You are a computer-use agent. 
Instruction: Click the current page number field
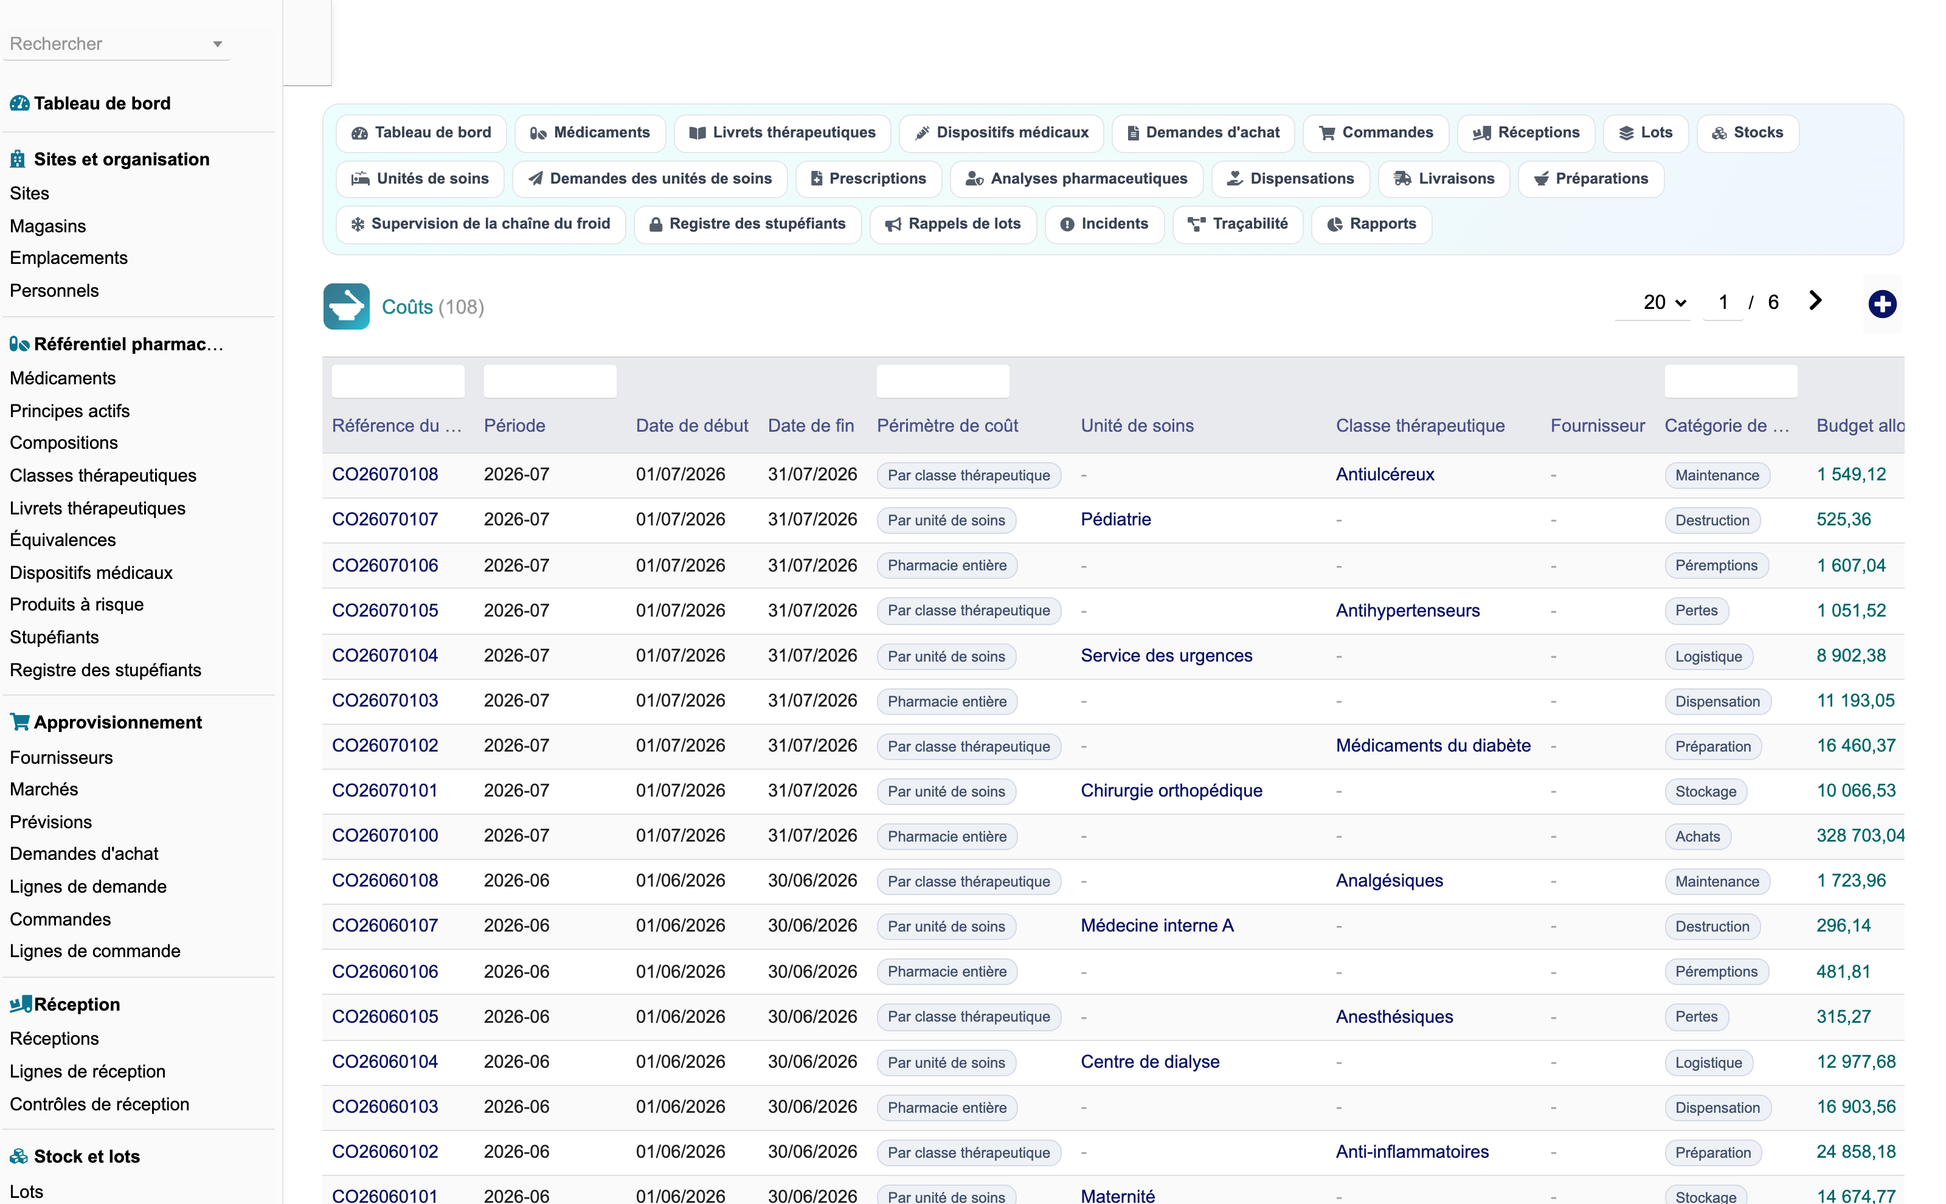[1723, 302]
